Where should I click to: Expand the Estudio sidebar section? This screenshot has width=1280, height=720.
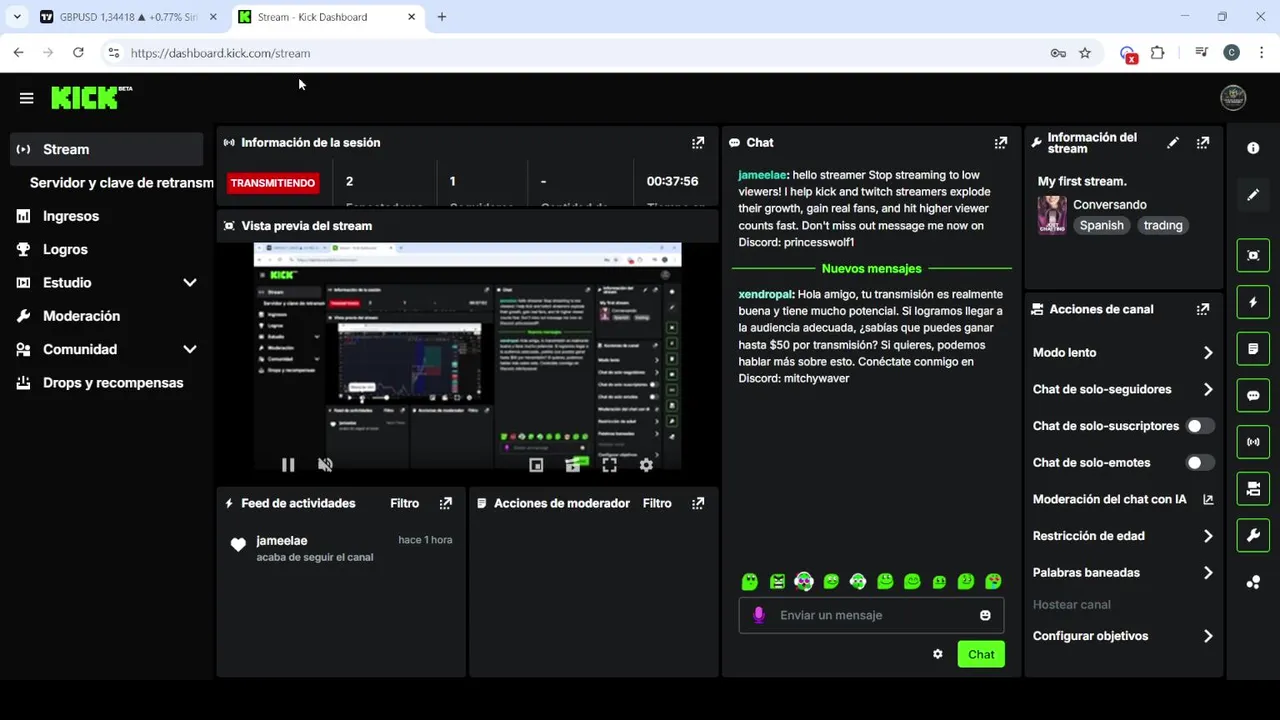pos(190,283)
